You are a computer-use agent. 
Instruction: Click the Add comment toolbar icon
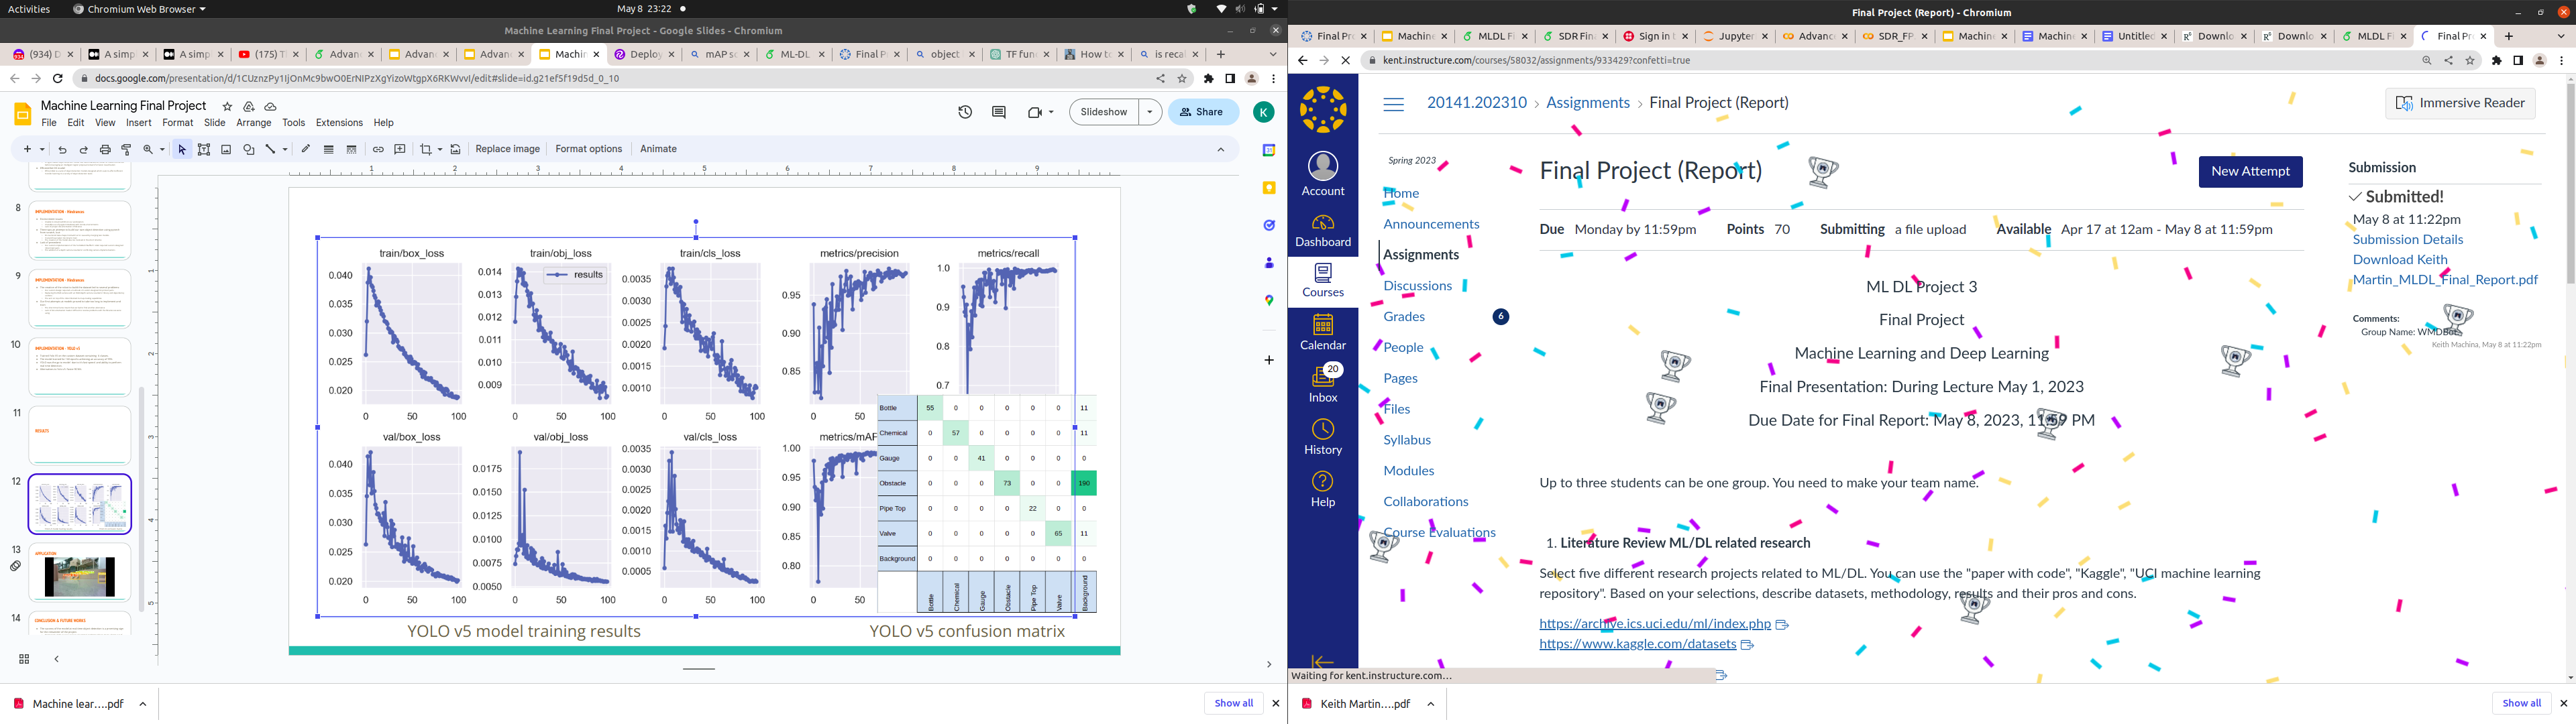[x=400, y=149]
